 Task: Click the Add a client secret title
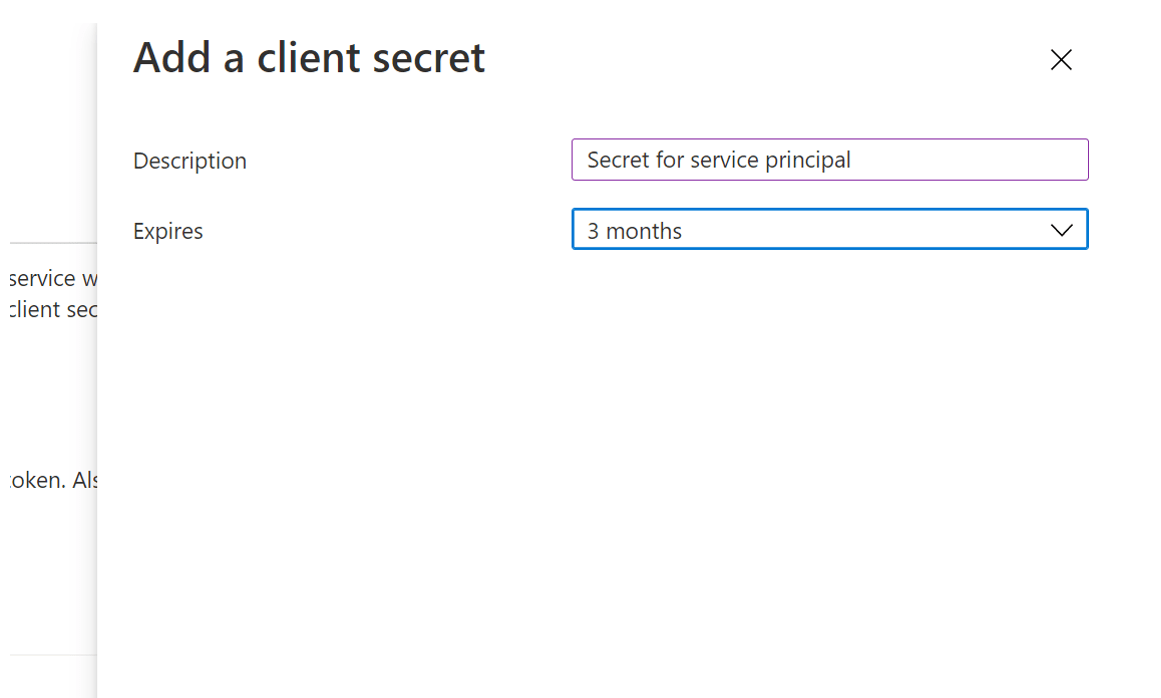(x=309, y=57)
